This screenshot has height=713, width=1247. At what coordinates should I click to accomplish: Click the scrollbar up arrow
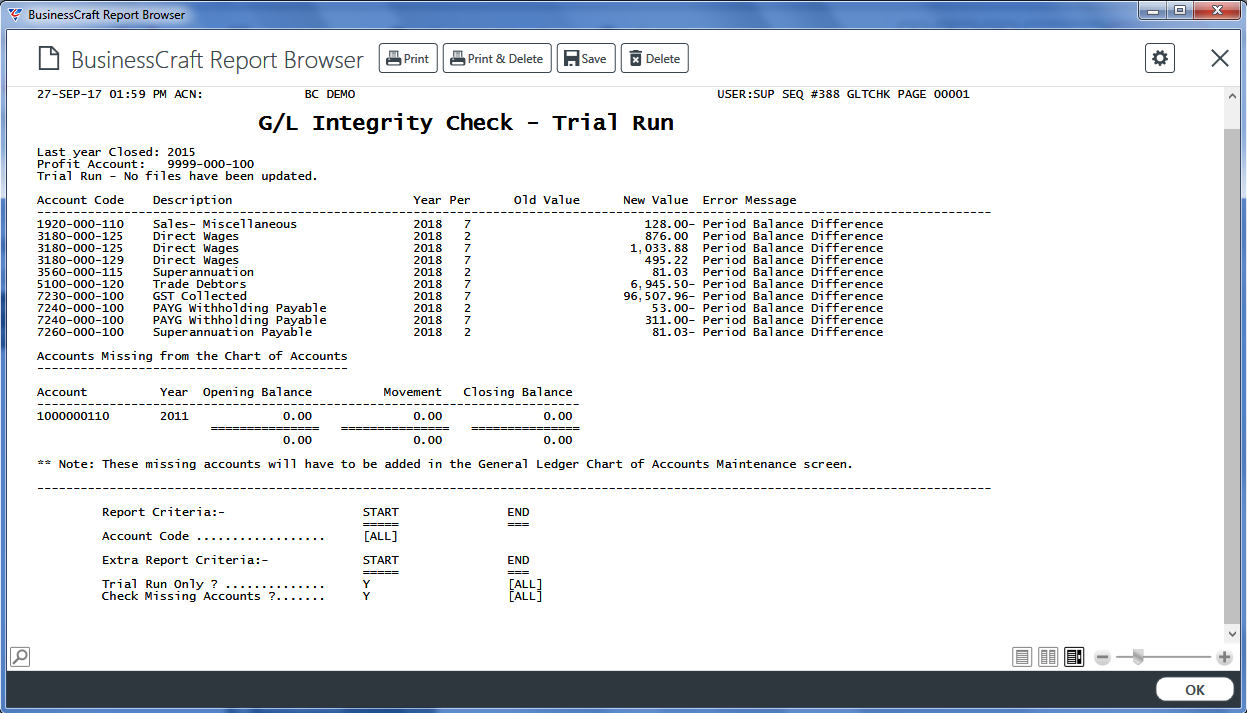point(1231,97)
